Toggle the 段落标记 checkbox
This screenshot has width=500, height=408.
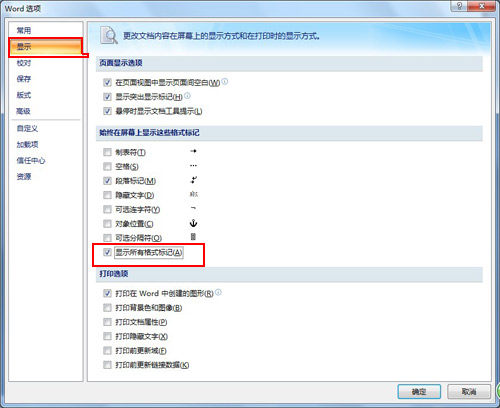coord(107,181)
